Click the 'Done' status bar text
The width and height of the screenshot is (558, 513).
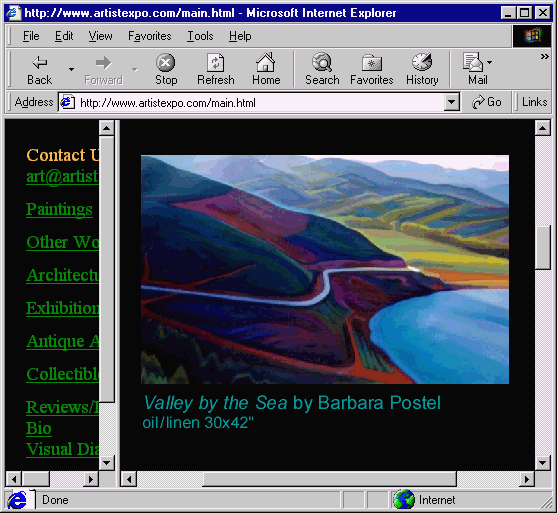click(55, 500)
